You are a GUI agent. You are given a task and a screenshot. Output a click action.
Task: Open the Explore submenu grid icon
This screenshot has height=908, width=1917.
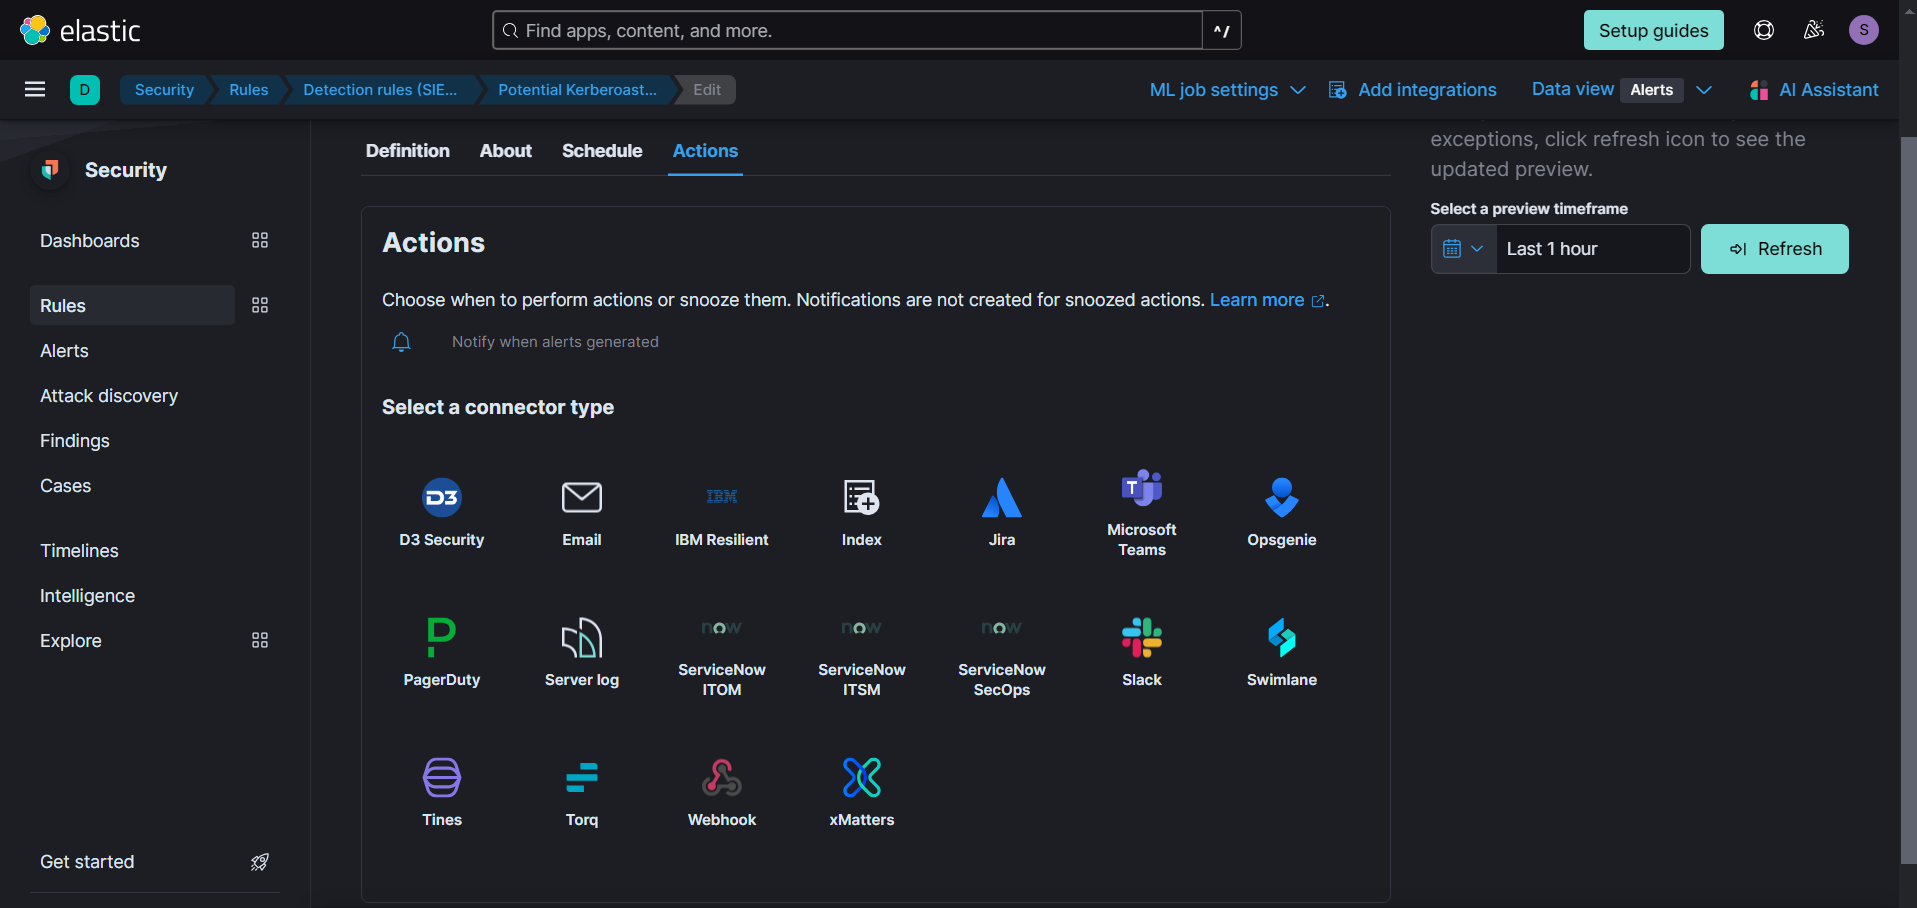(x=260, y=640)
